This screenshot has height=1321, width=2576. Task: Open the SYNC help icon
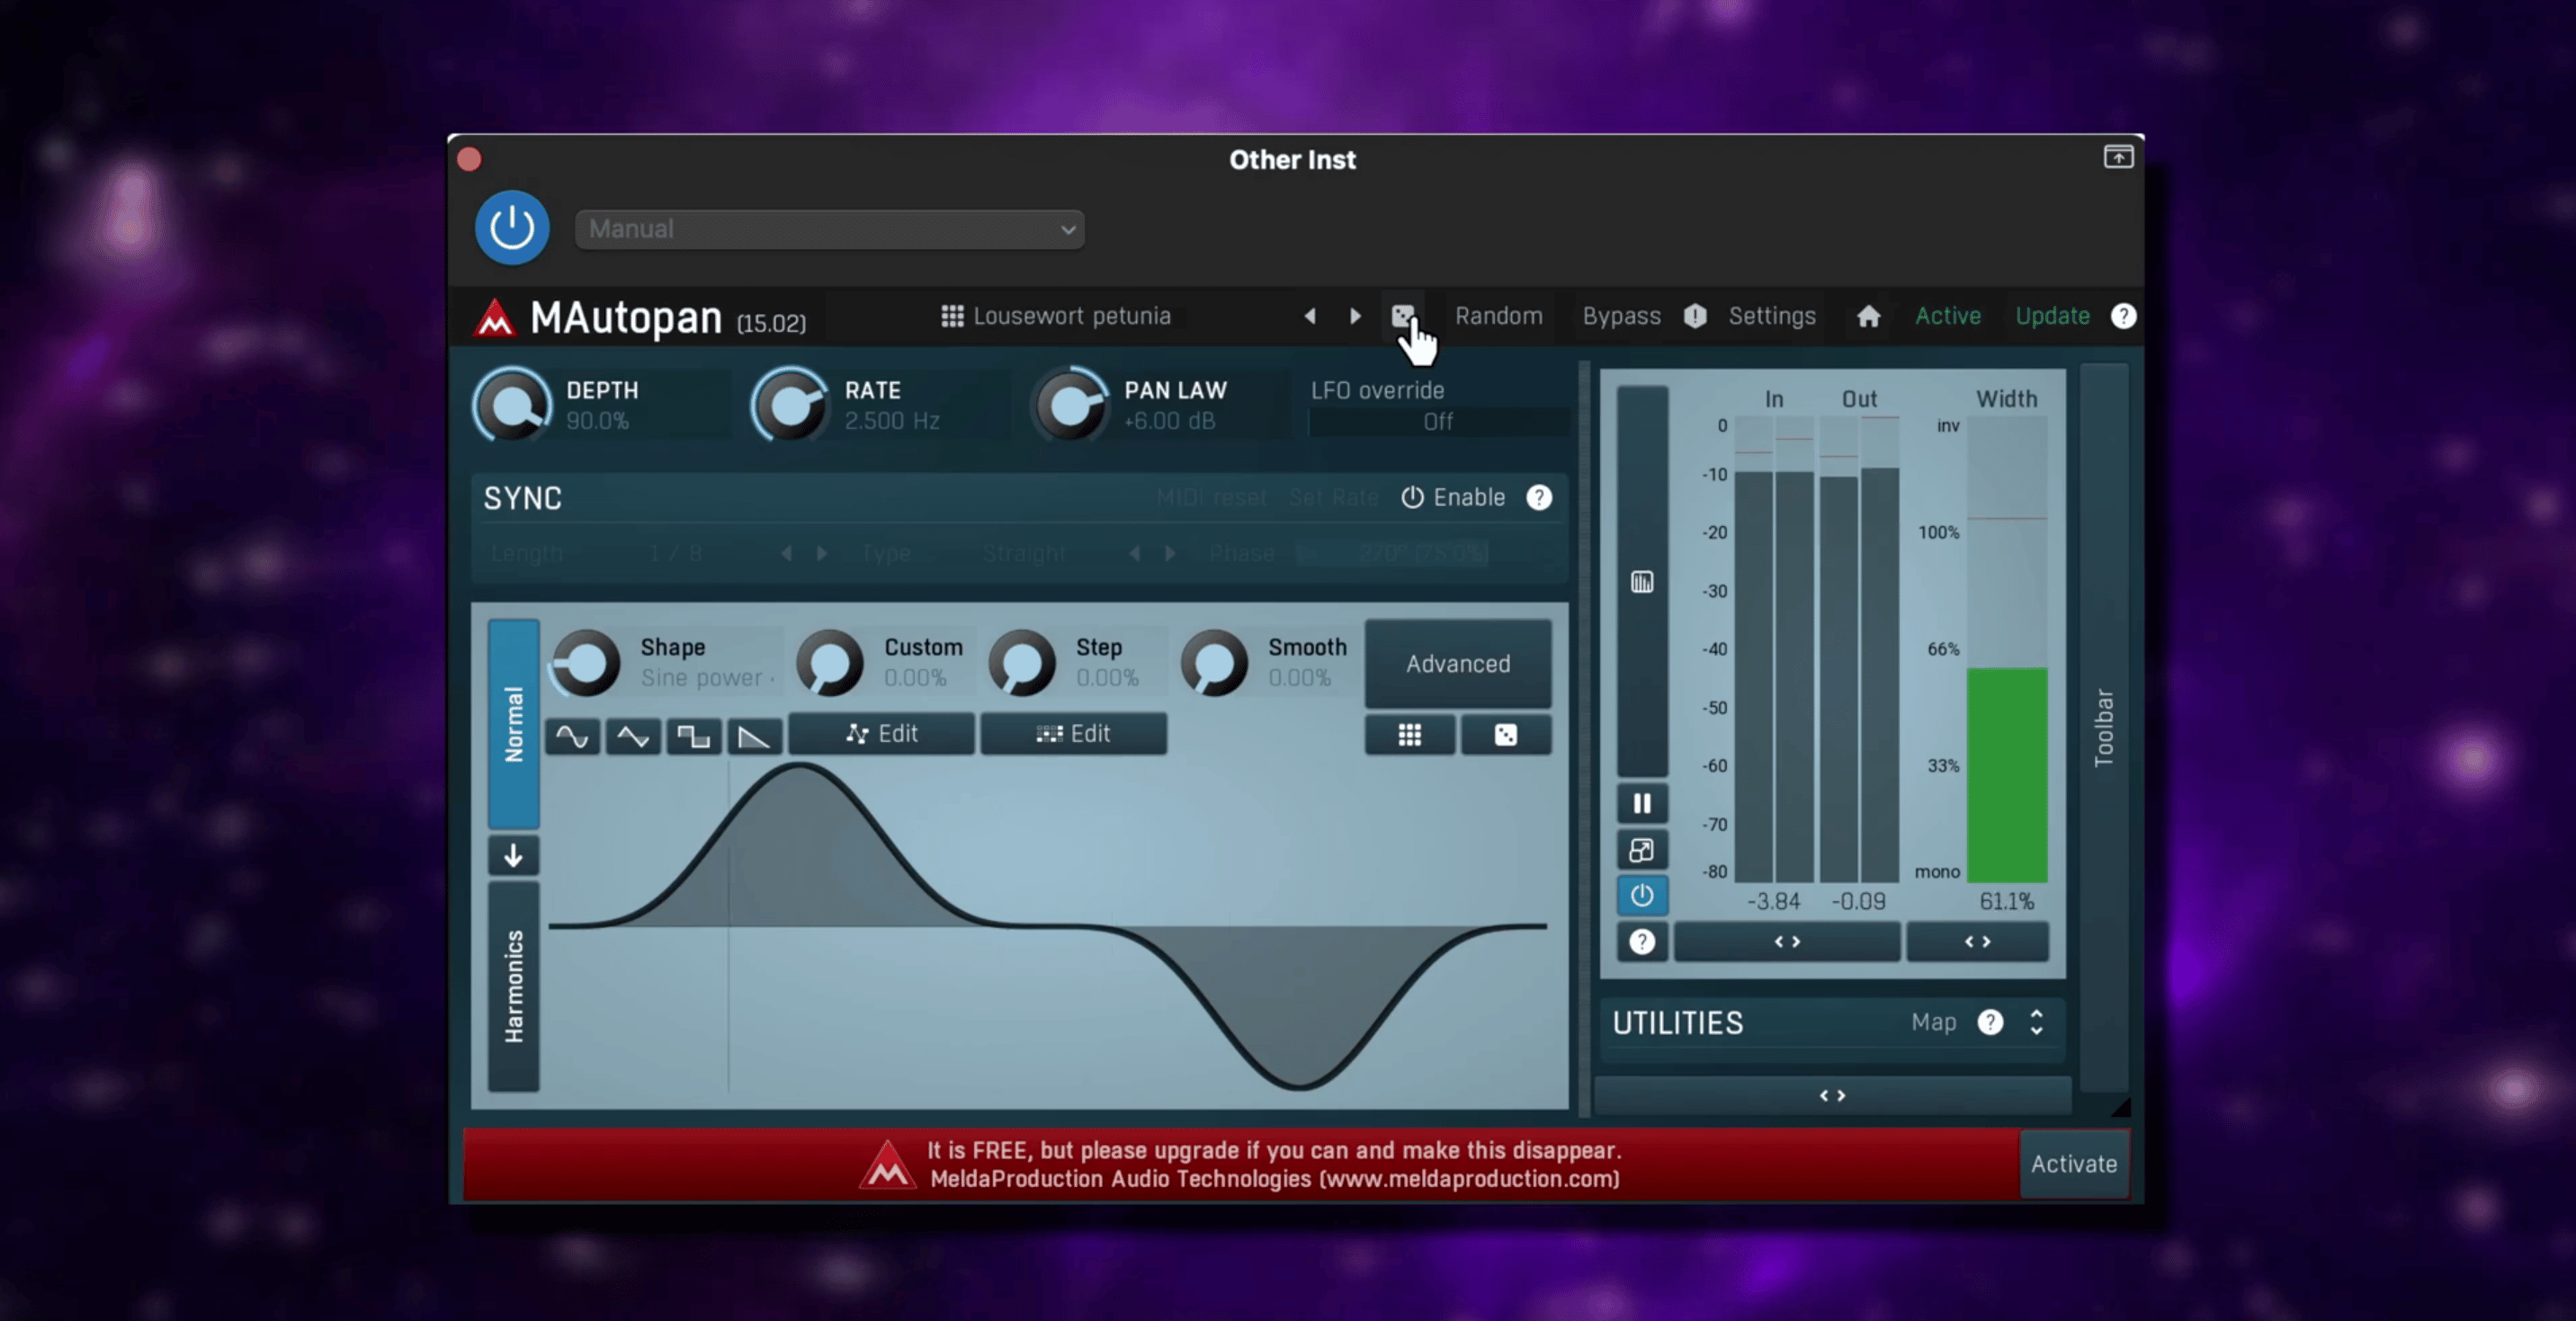(1538, 497)
